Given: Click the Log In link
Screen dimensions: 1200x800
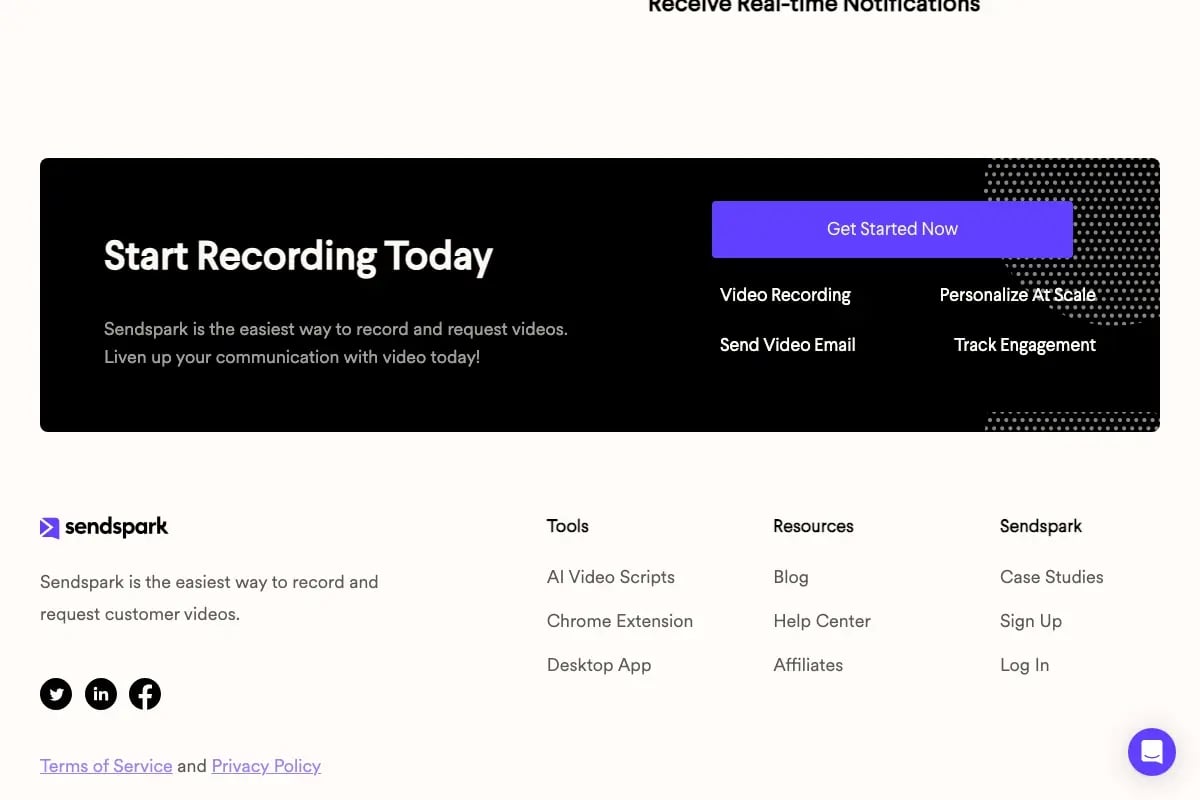Looking at the screenshot, I should point(1024,665).
